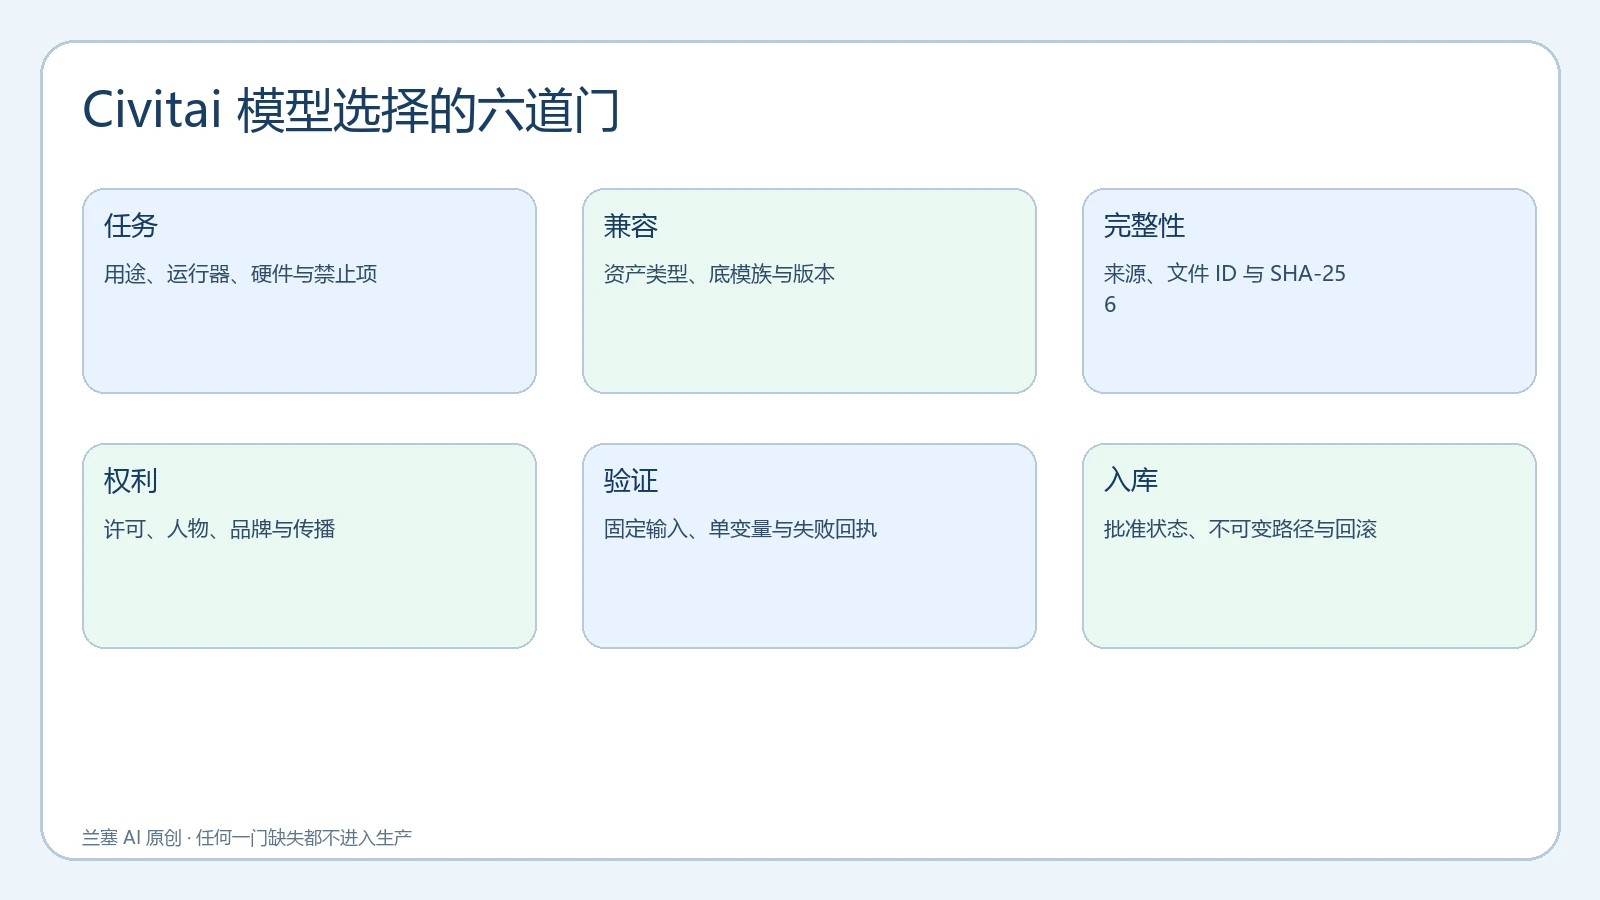Select the text '用途、运行器、硬件与禁止项'
This screenshot has width=1600, height=900.
click(x=241, y=274)
